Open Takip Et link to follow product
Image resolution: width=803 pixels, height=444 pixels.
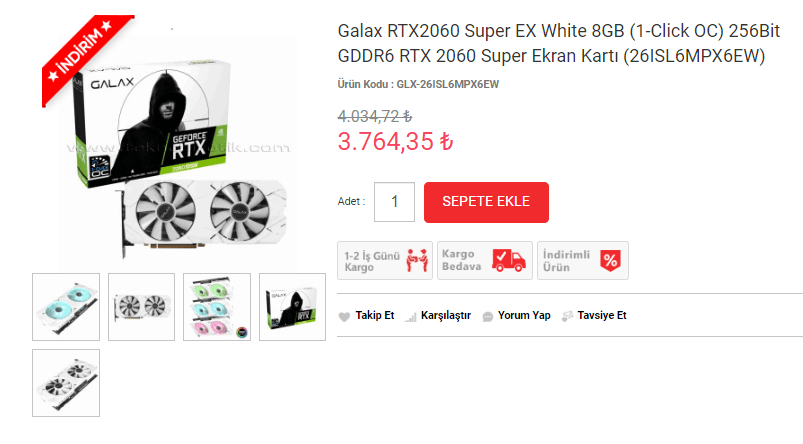point(375,315)
